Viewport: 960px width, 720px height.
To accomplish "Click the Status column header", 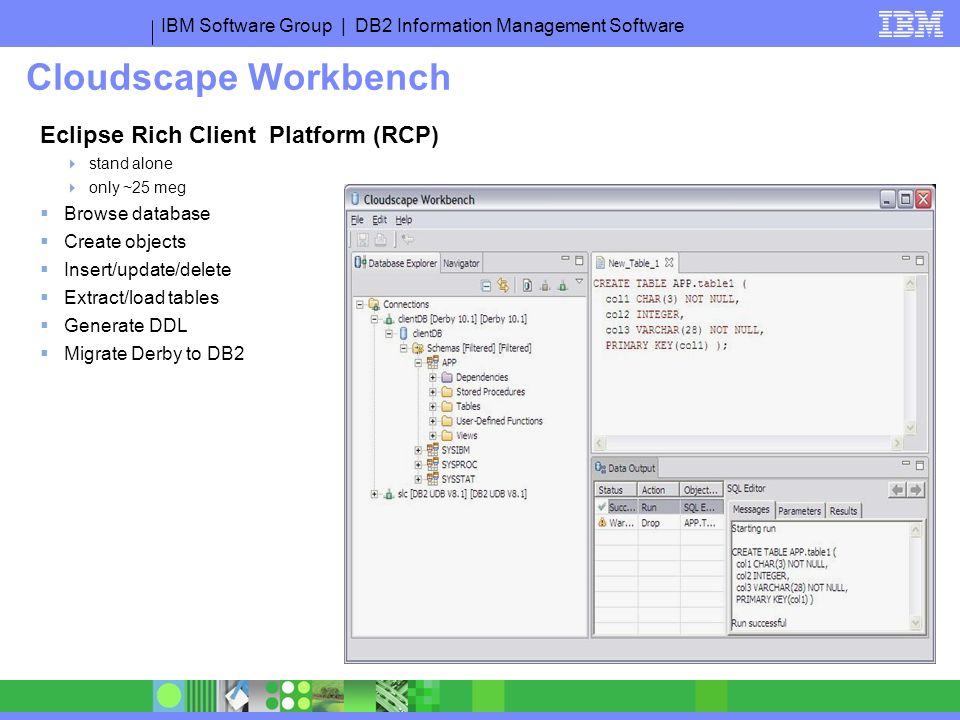I will [615, 490].
